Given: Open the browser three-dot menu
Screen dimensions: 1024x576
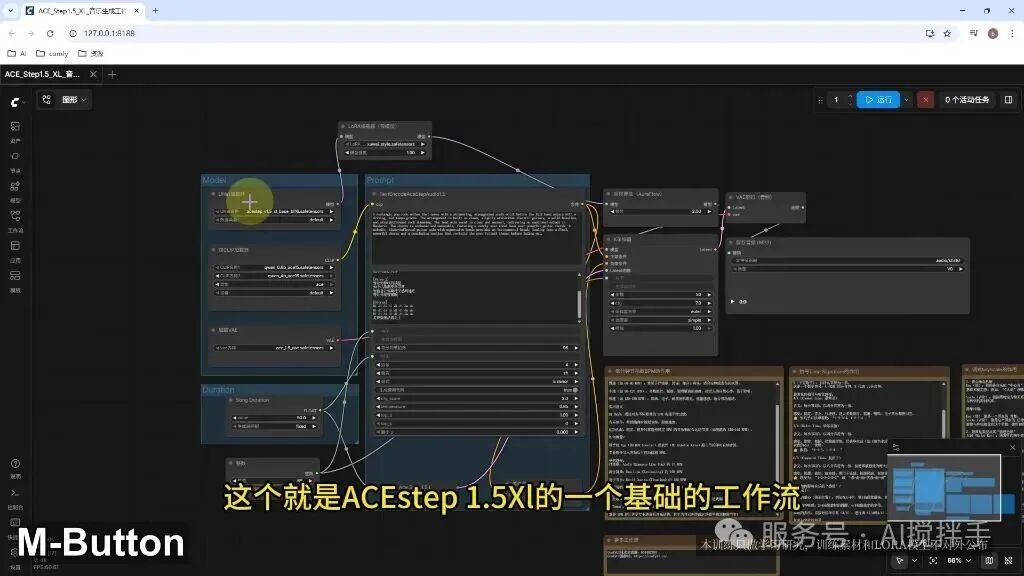Looking at the screenshot, I should (x=1012, y=33).
